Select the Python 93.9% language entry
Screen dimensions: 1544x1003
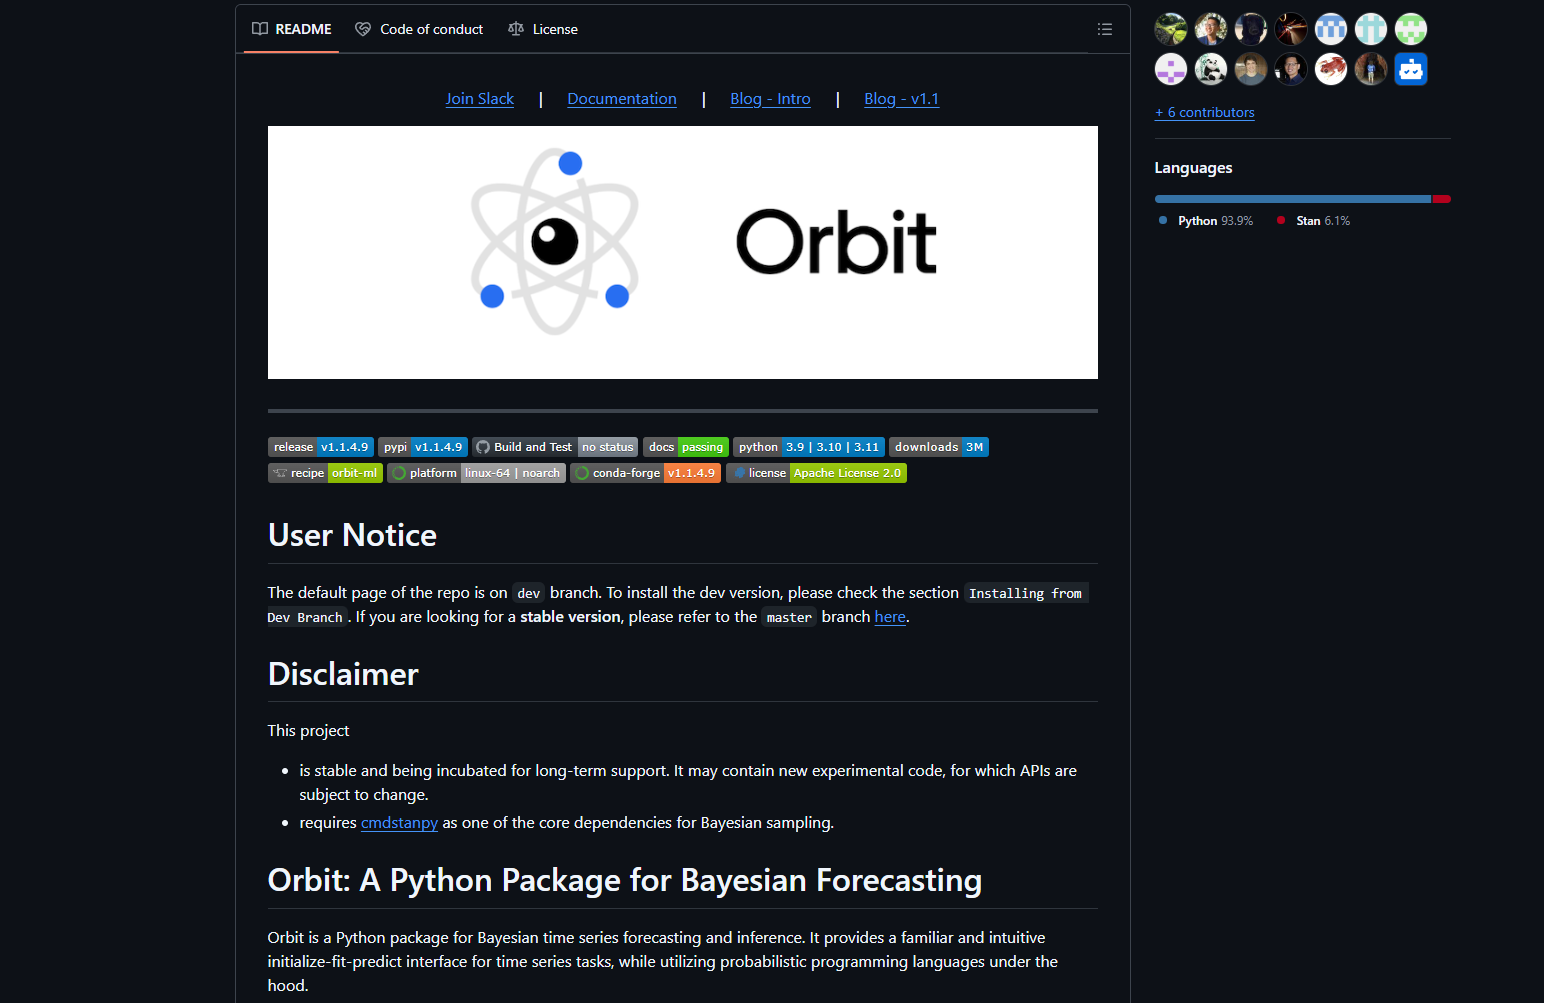pos(1206,221)
